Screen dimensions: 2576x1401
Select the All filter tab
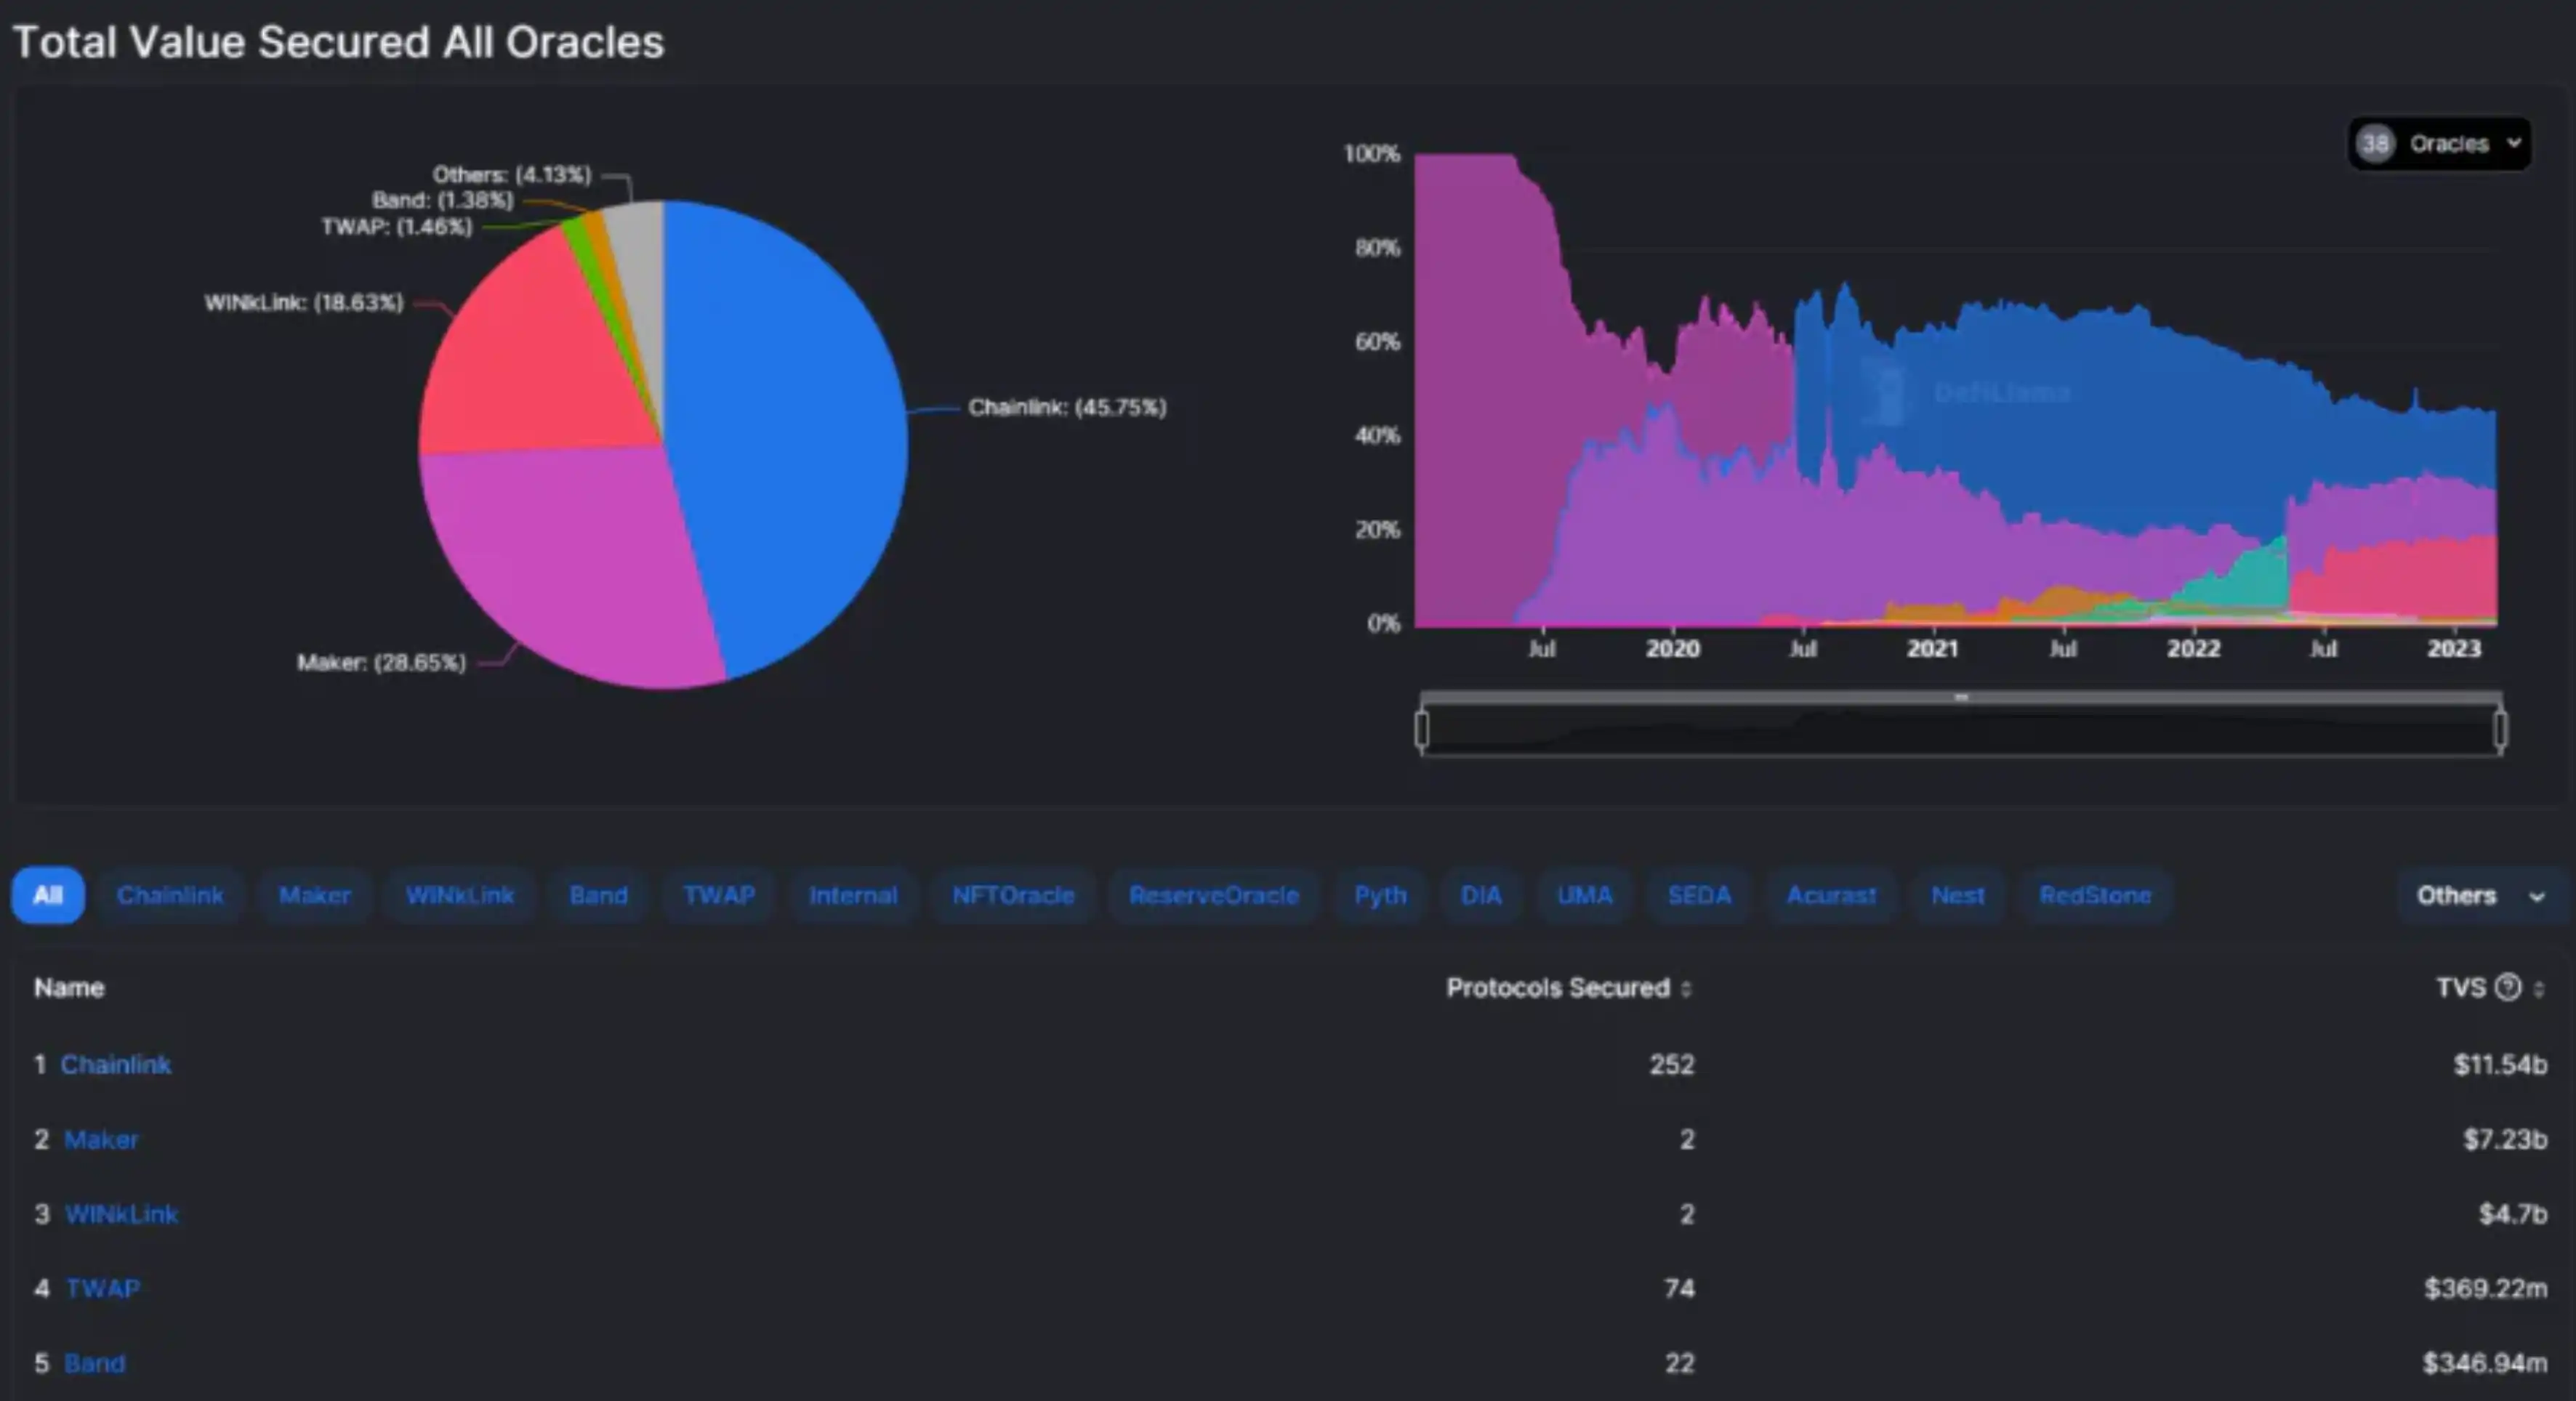(x=48, y=895)
